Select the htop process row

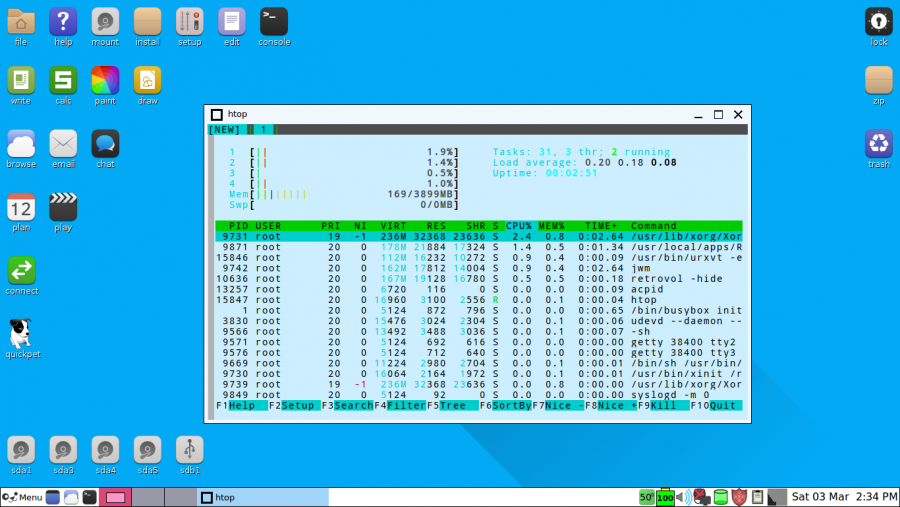point(480,299)
